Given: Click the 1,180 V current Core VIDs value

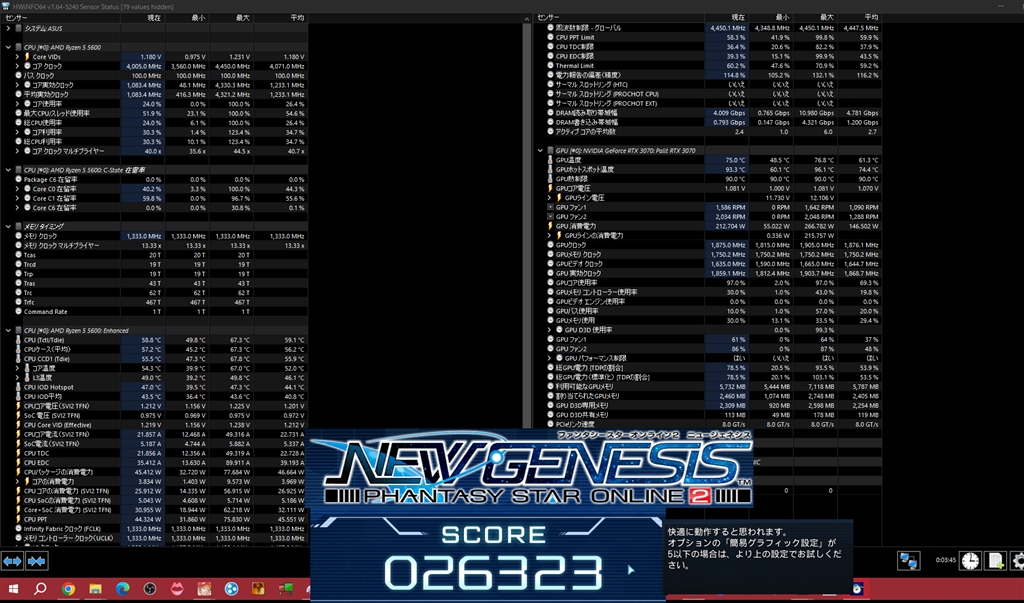Looking at the screenshot, I should [x=151, y=57].
